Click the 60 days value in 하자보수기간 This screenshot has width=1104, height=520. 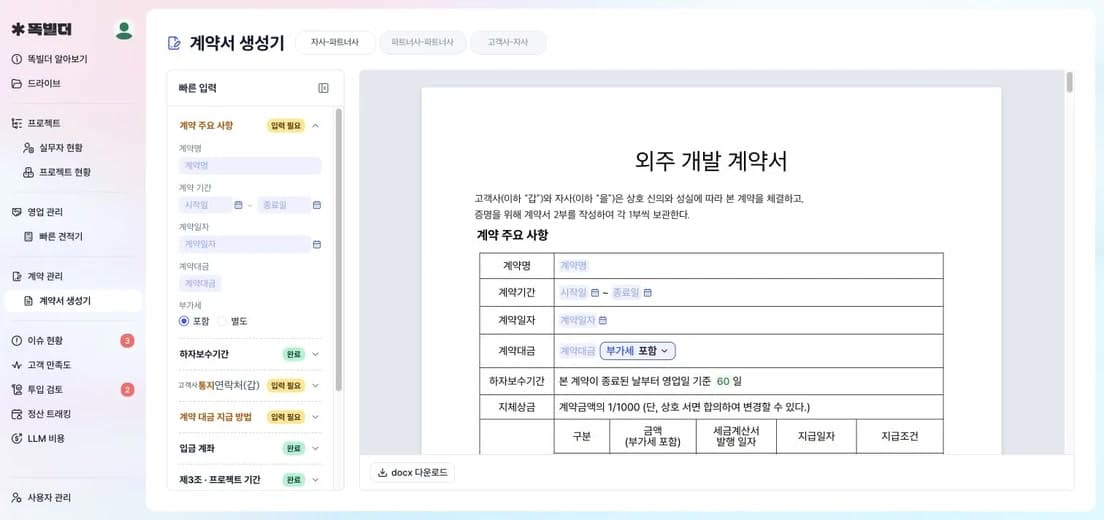click(x=722, y=381)
